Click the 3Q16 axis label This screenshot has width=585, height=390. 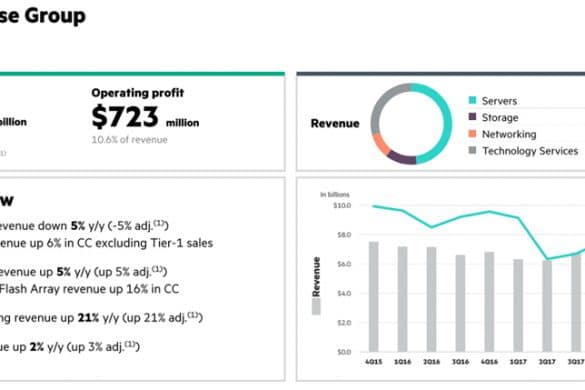pos(460,362)
